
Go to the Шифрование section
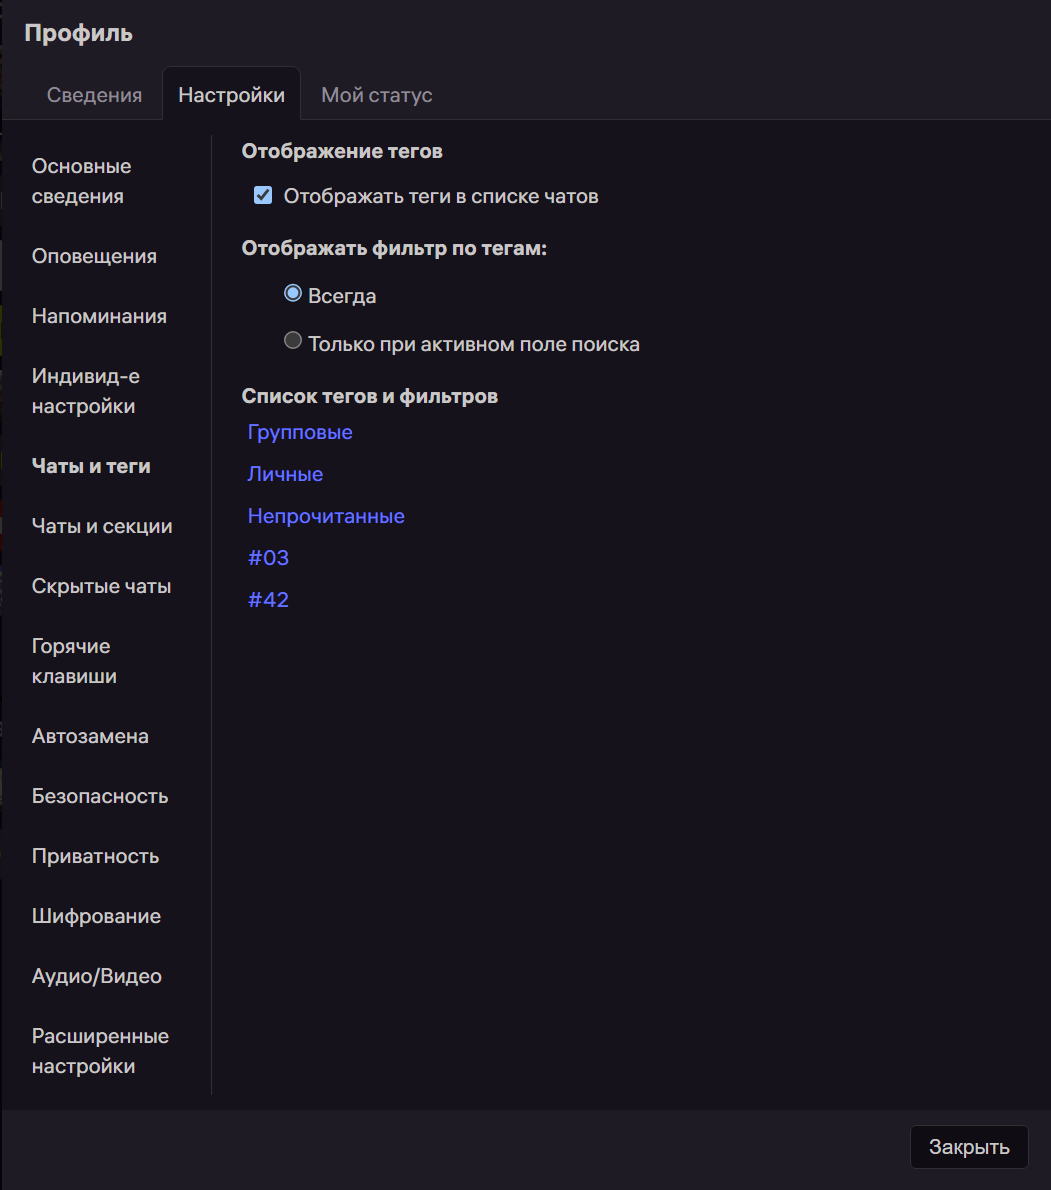(x=96, y=915)
